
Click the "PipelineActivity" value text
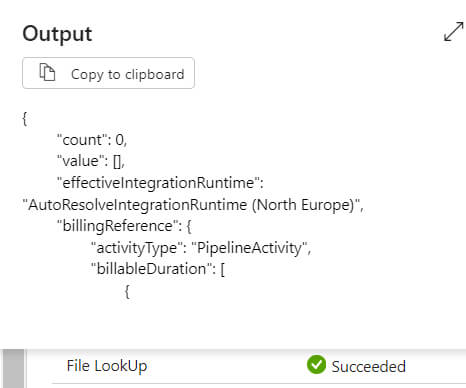coord(249,248)
